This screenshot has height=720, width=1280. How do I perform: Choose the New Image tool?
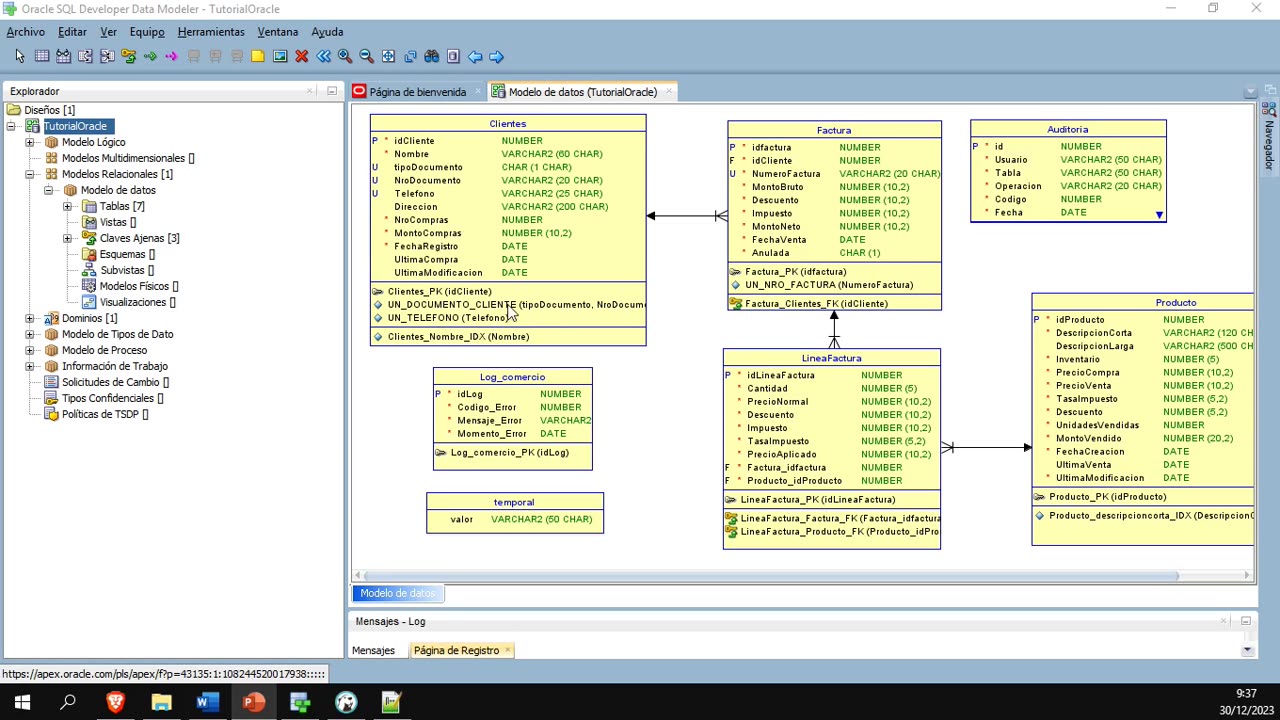[x=280, y=57]
